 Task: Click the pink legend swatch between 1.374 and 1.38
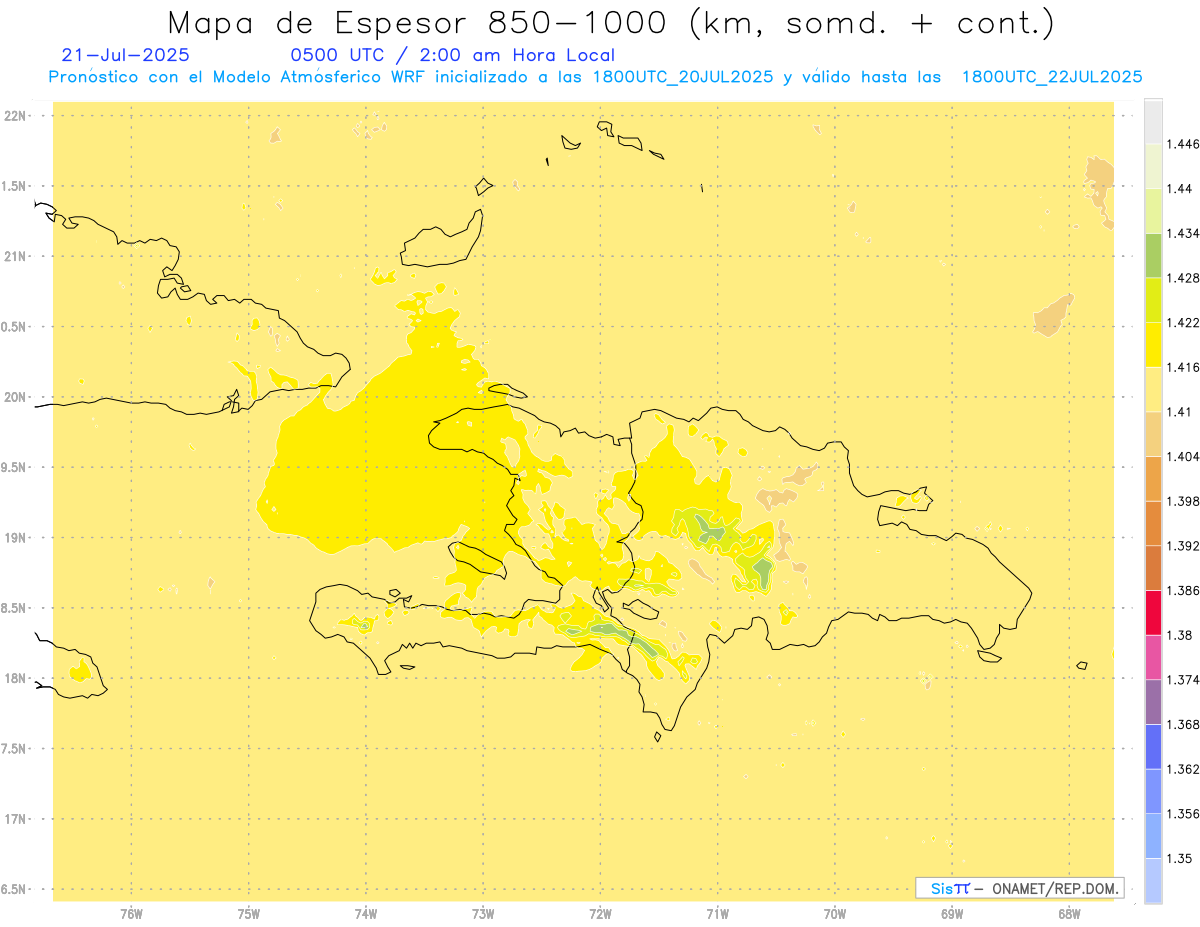pos(1153,657)
